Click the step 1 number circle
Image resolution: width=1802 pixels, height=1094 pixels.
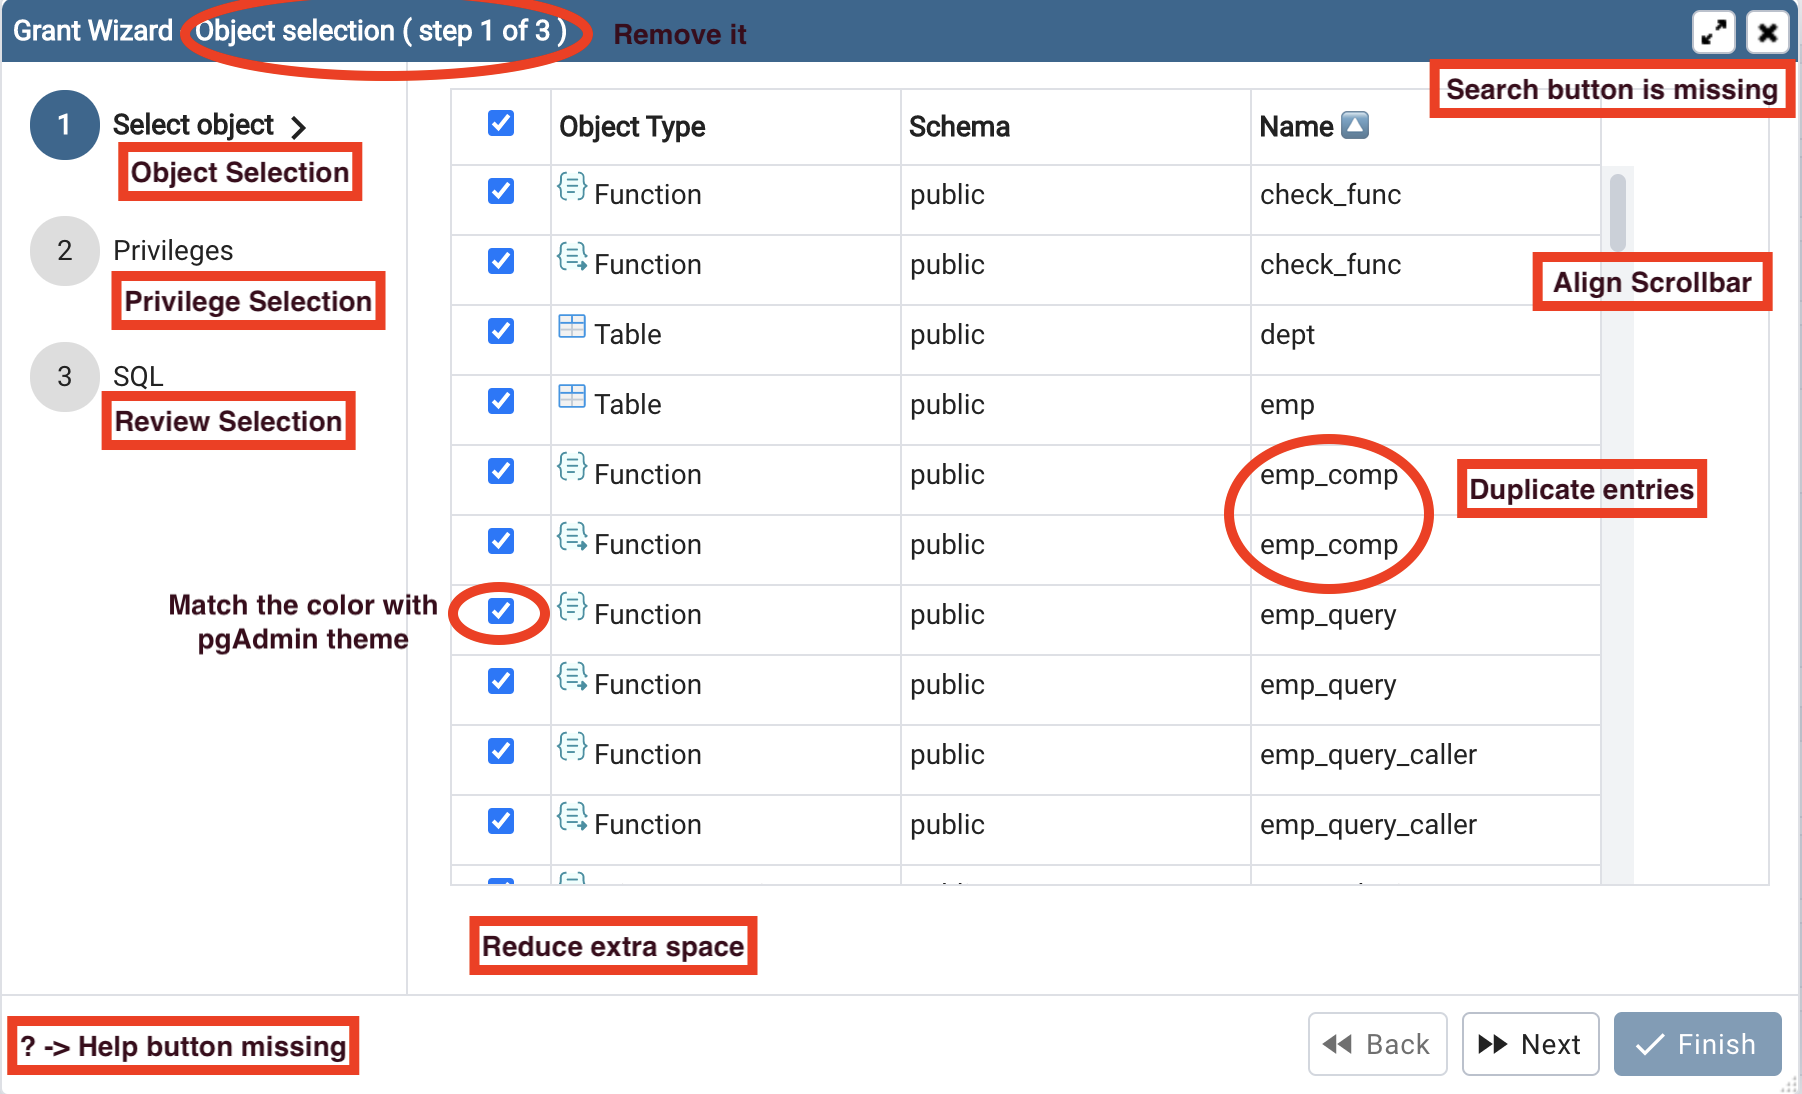[x=64, y=125]
